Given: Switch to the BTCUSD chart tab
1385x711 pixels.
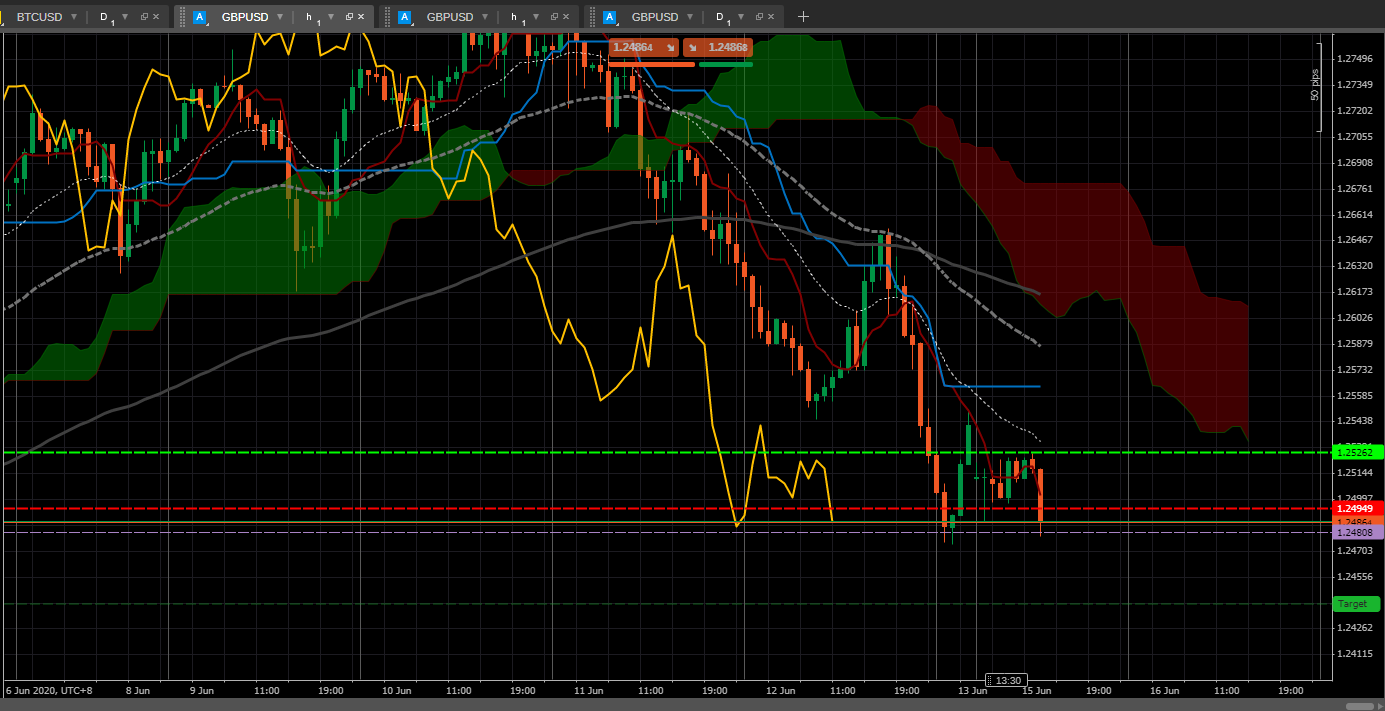Looking at the screenshot, I should pyautogui.click(x=38, y=17).
